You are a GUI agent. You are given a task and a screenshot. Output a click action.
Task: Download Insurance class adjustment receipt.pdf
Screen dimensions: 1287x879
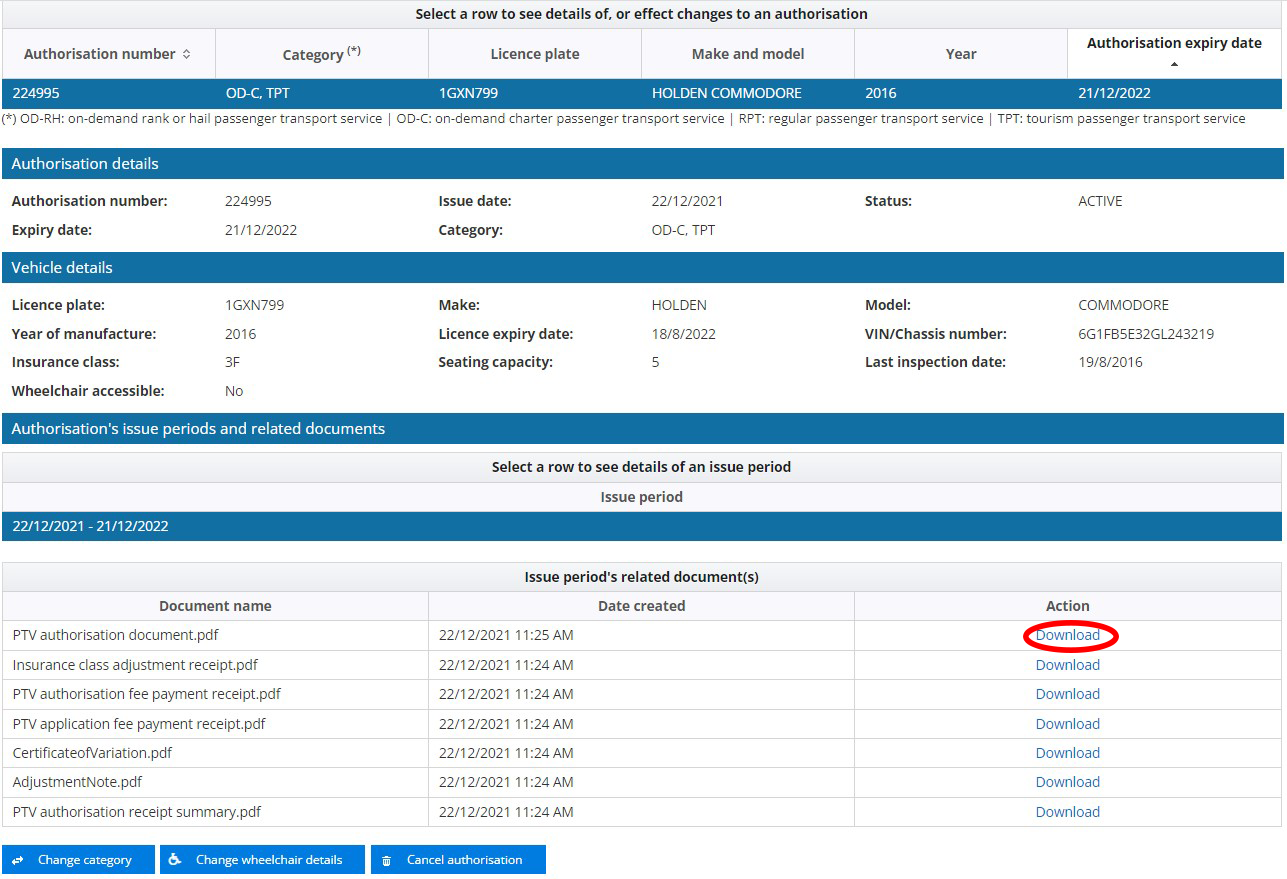point(1067,665)
